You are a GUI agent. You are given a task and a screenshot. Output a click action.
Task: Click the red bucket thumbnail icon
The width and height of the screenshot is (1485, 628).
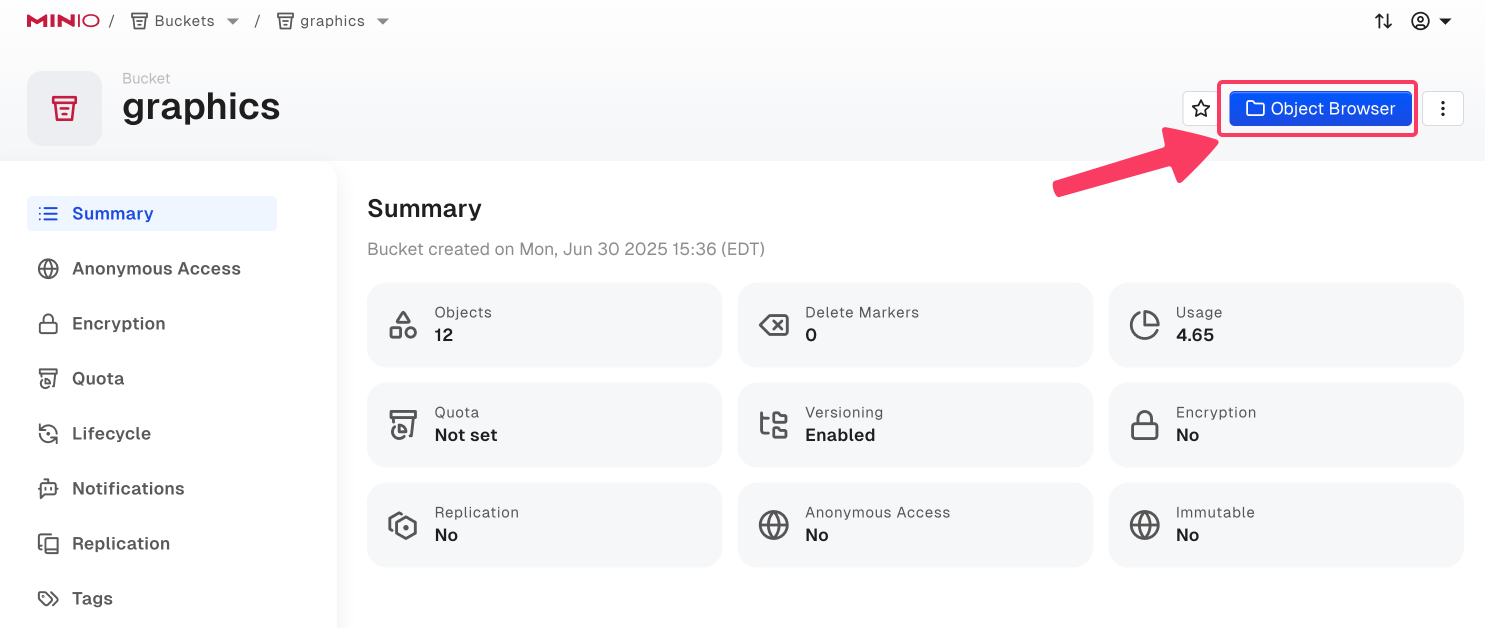(64, 109)
